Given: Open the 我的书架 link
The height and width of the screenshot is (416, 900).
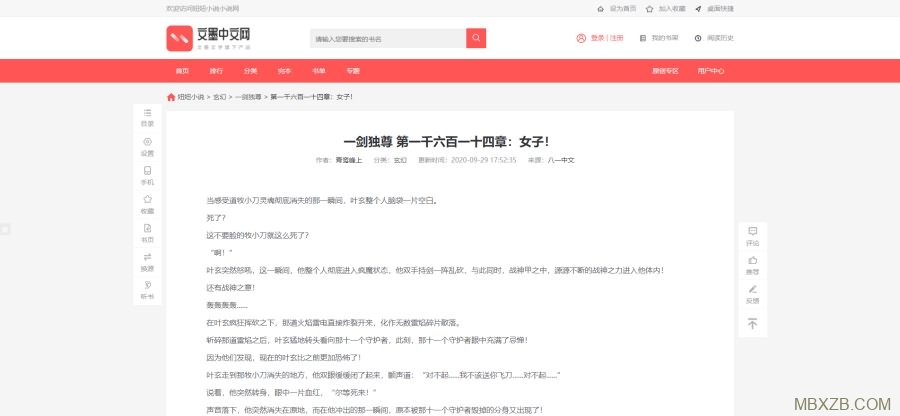Looking at the screenshot, I should [x=665, y=38].
